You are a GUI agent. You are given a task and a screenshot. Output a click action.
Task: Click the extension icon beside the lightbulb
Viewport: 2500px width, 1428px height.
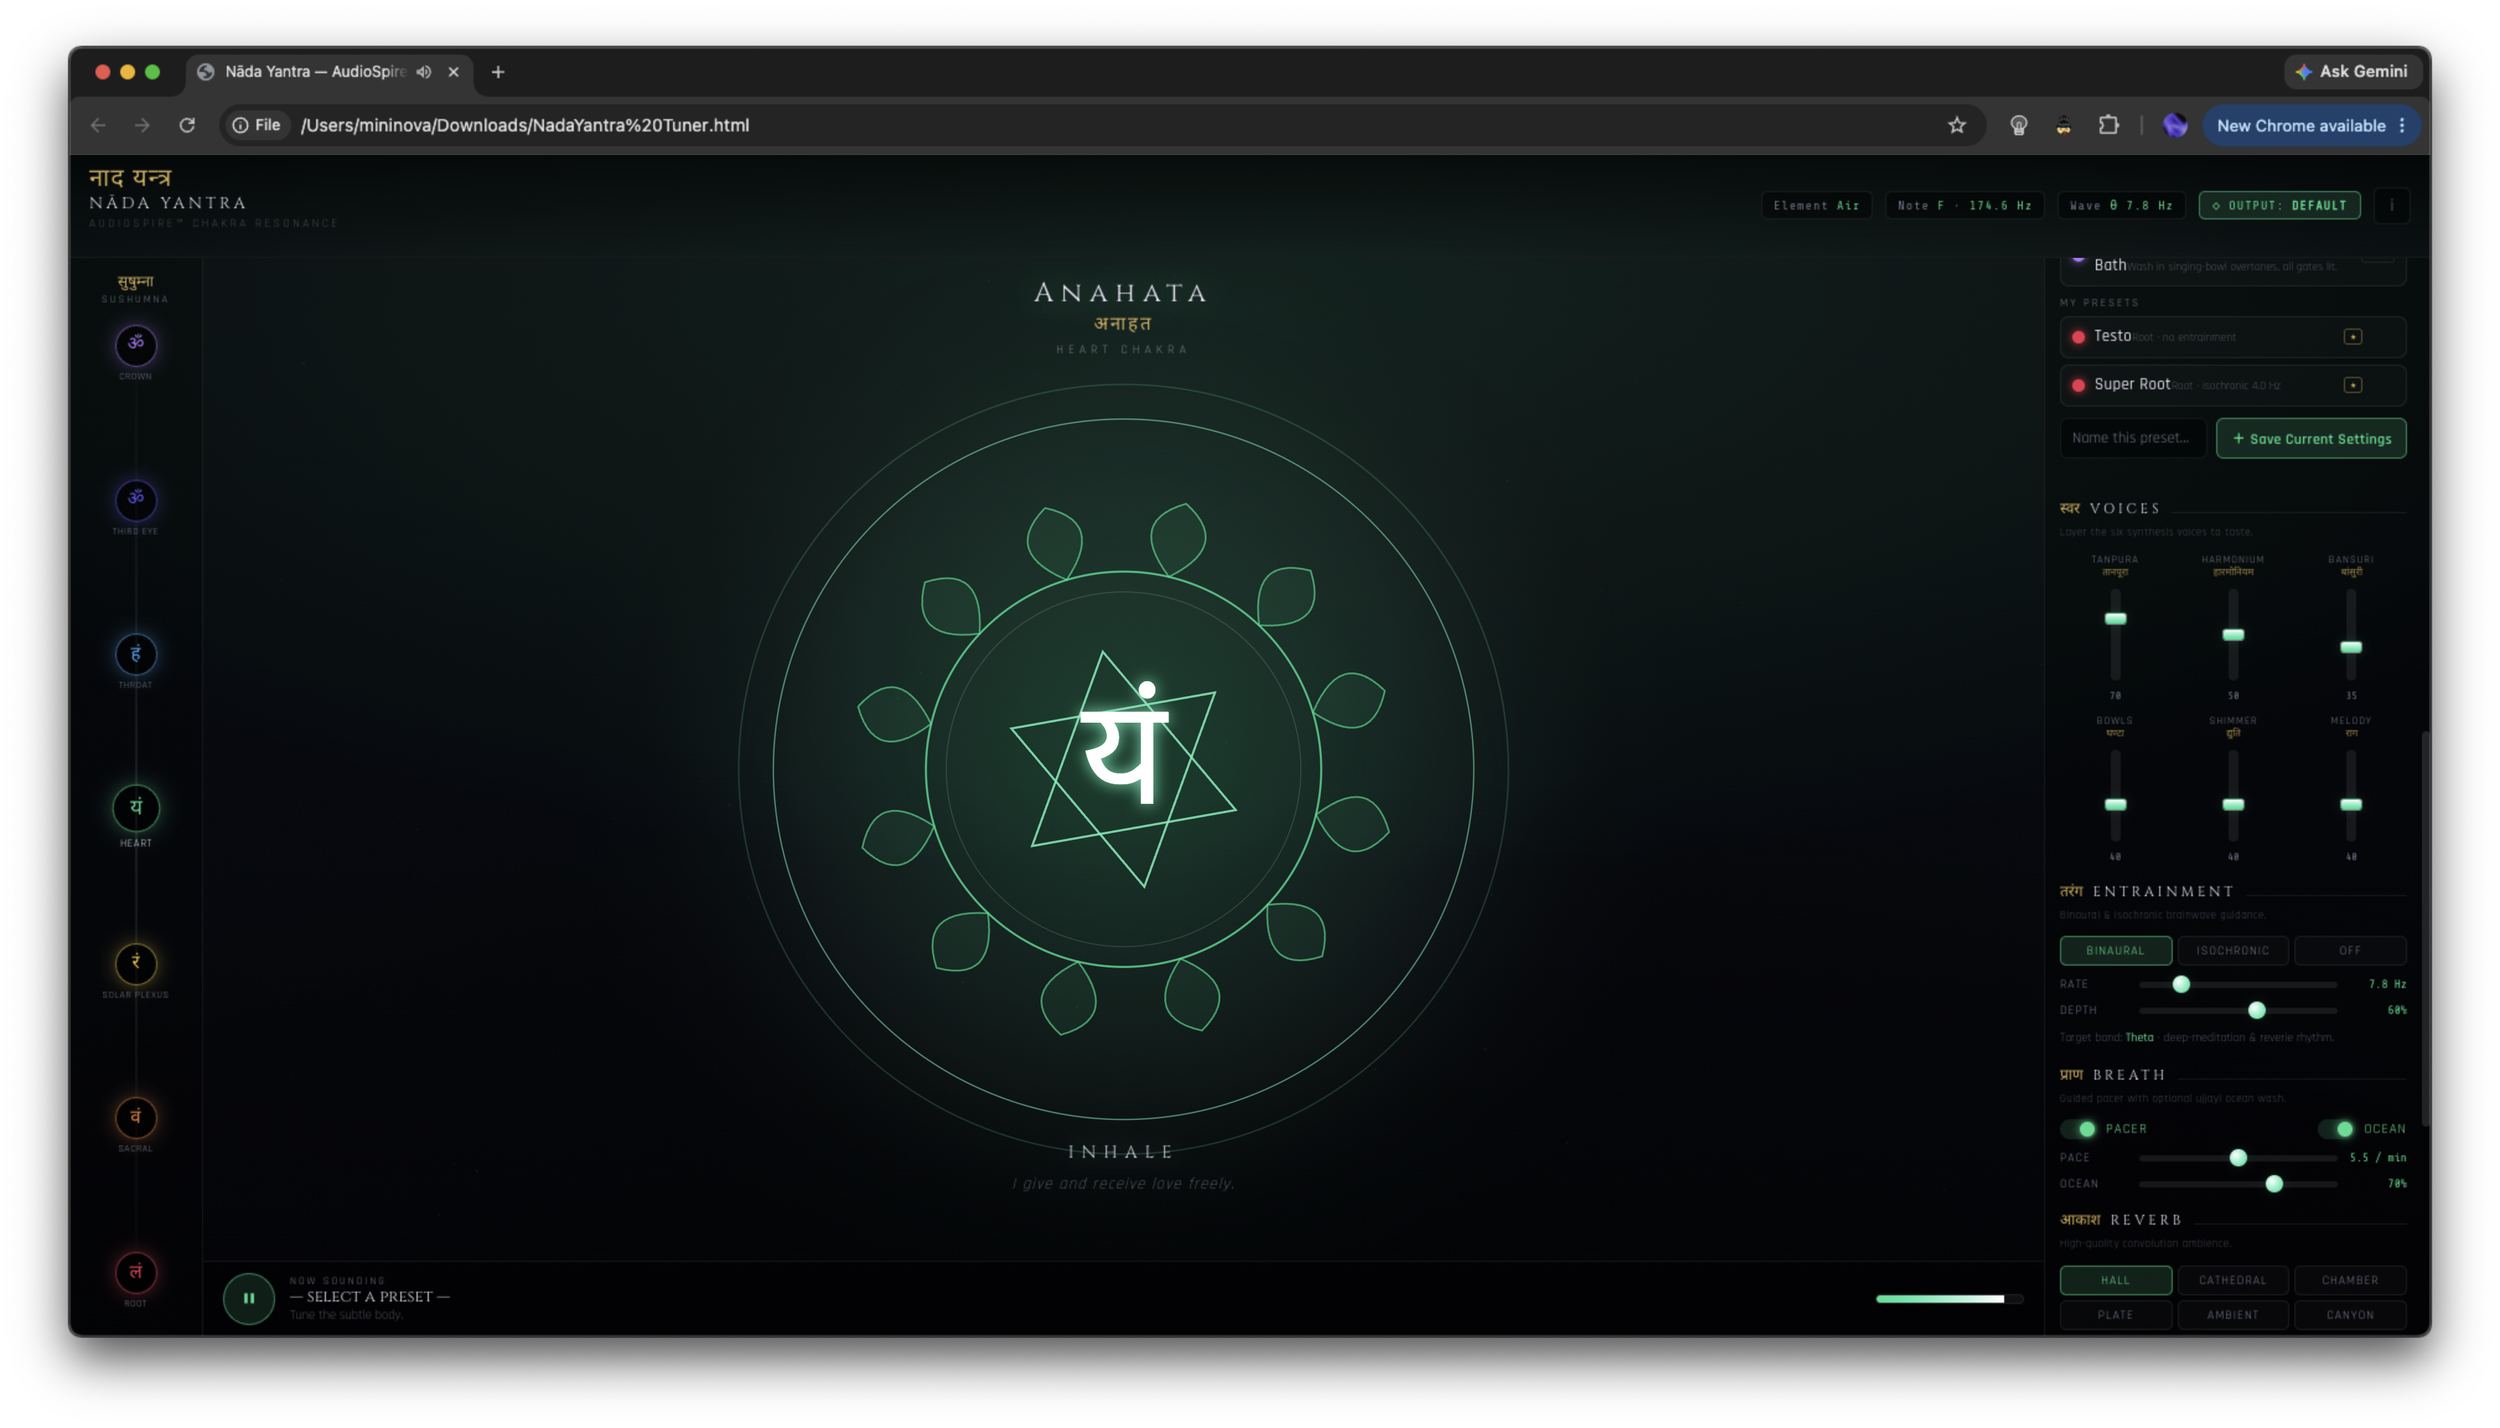point(2064,125)
